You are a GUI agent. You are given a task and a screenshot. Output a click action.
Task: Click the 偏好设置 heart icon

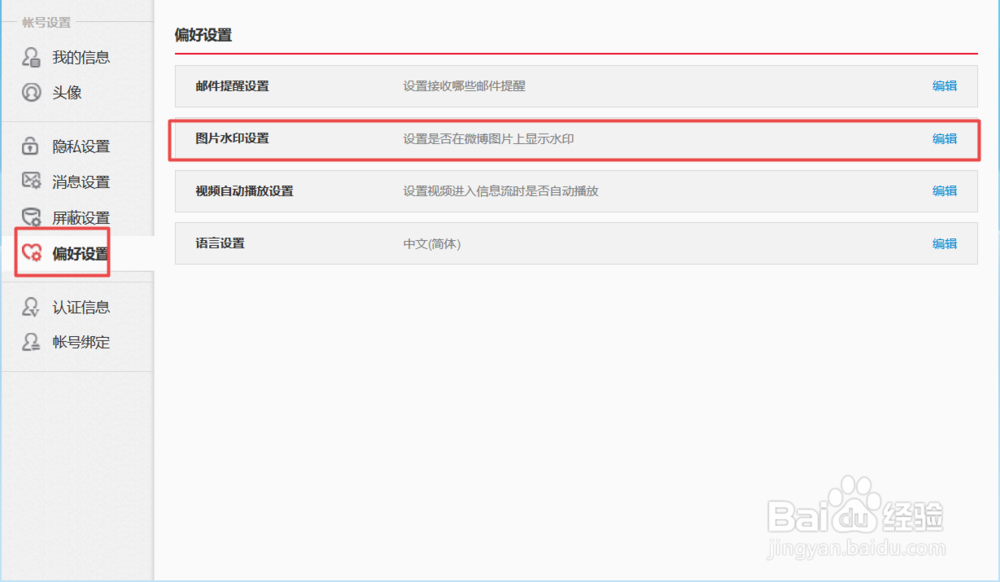pos(31,252)
